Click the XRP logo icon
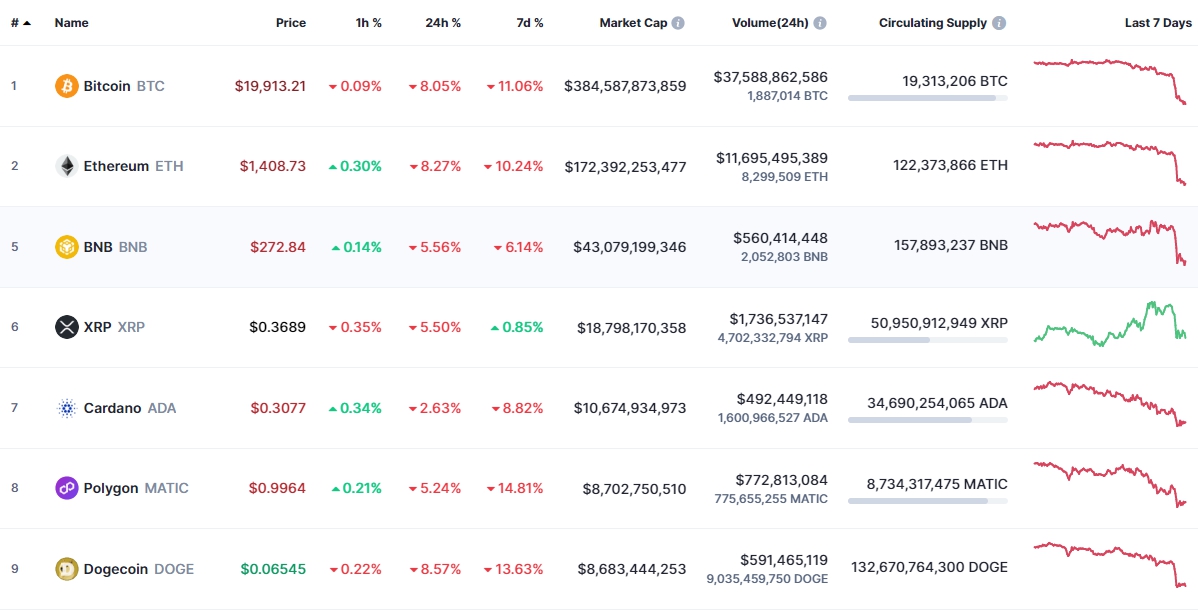1198x612 pixels. click(x=66, y=327)
